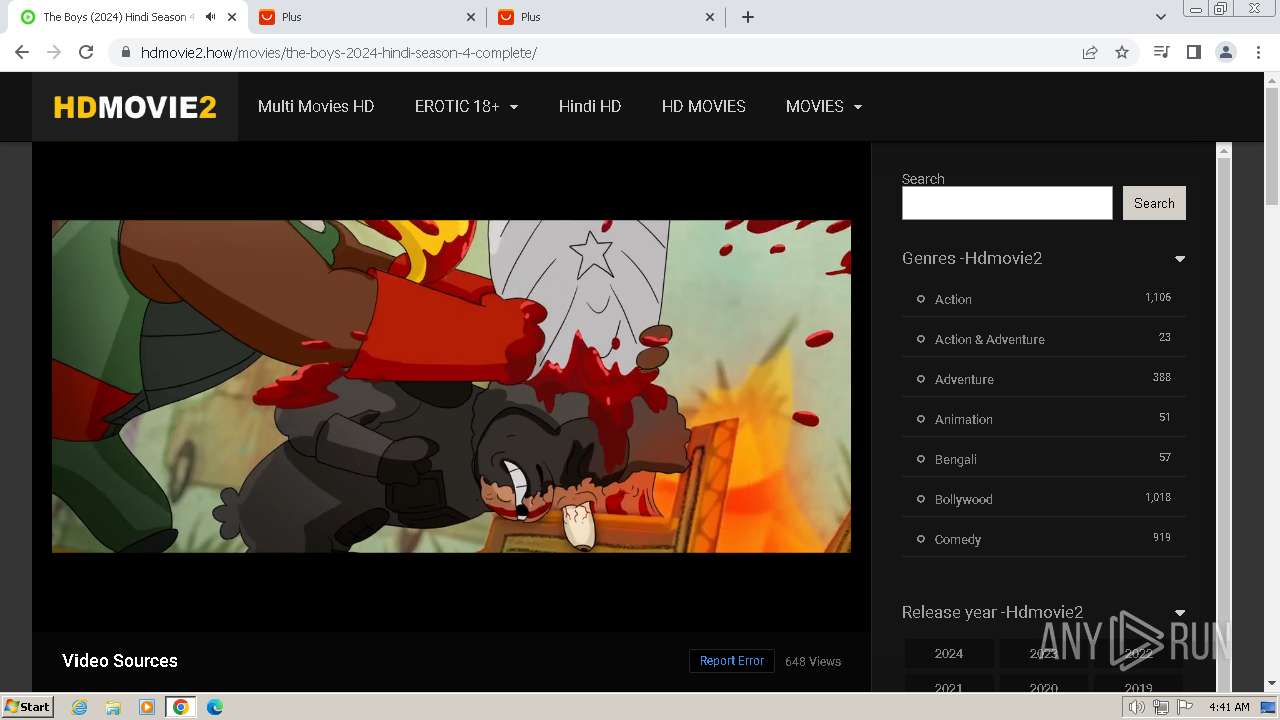
Task: Open the media player taskbar icon
Action: click(147, 707)
